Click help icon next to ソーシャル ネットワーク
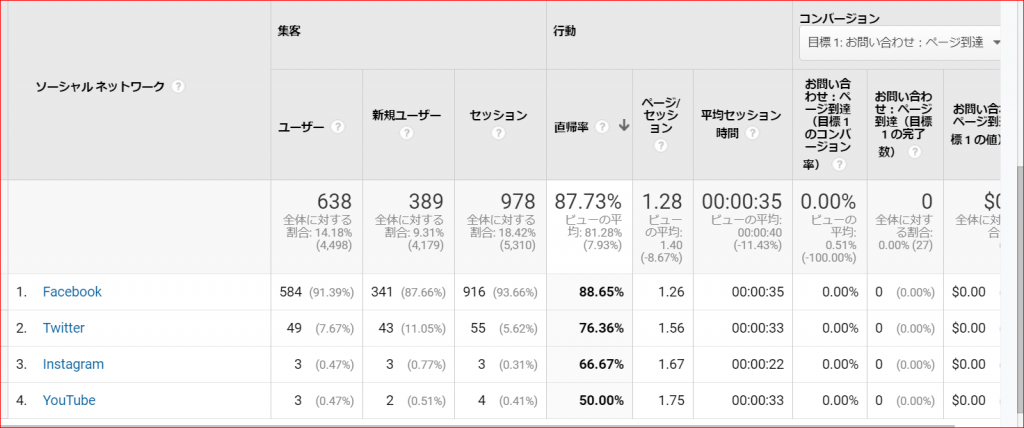This screenshot has height=428, width=1024. 178,86
